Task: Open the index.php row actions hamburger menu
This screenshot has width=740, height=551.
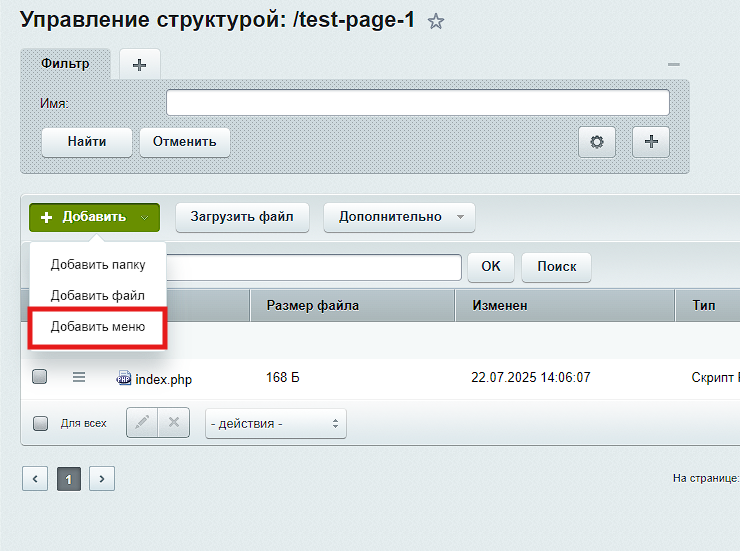Action: [x=79, y=377]
